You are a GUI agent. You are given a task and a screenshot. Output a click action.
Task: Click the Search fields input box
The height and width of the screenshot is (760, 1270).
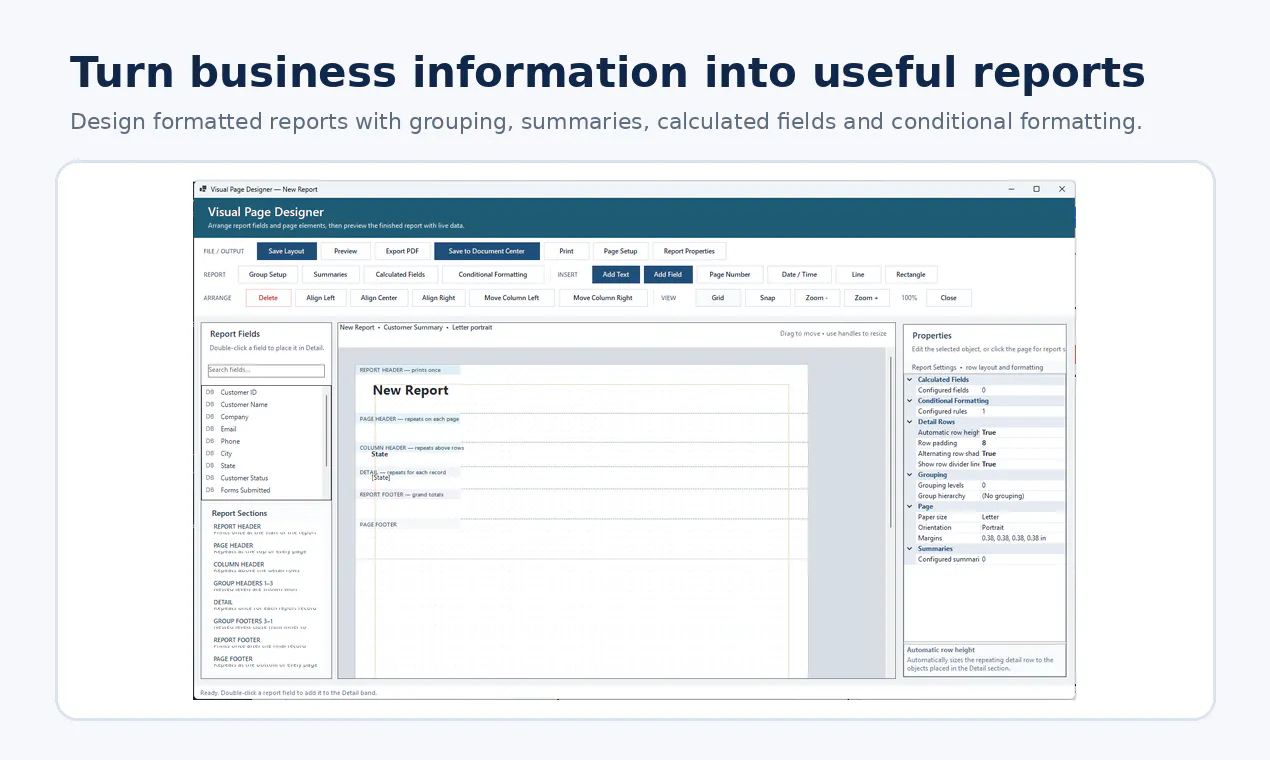[266, 370]
